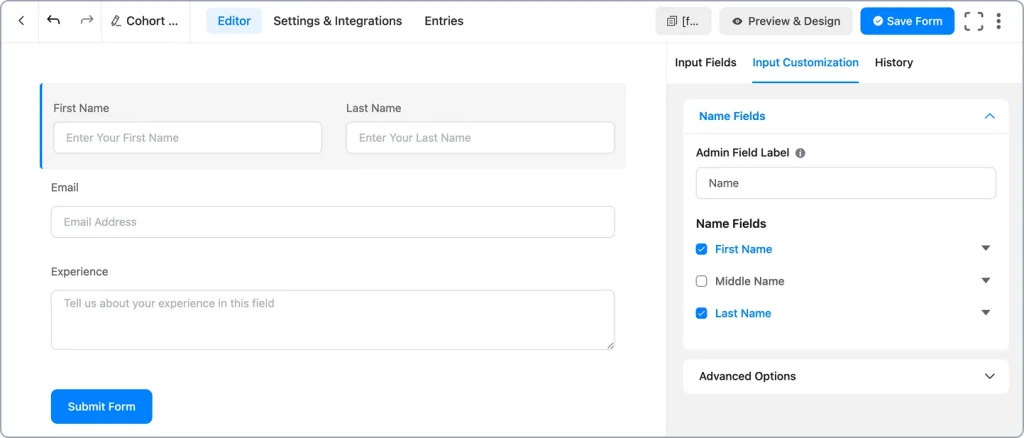Open the three-dot more options menu
This screenshot has width=1024, height=438.
click(x=999, y=21)
